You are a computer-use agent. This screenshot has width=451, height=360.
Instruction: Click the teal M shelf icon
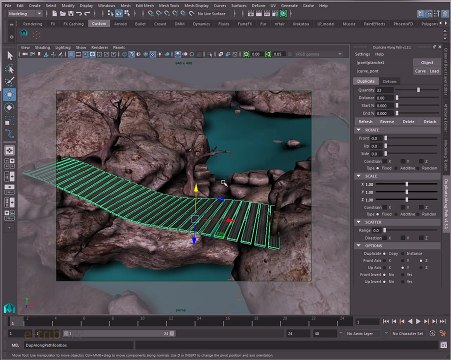24,33
